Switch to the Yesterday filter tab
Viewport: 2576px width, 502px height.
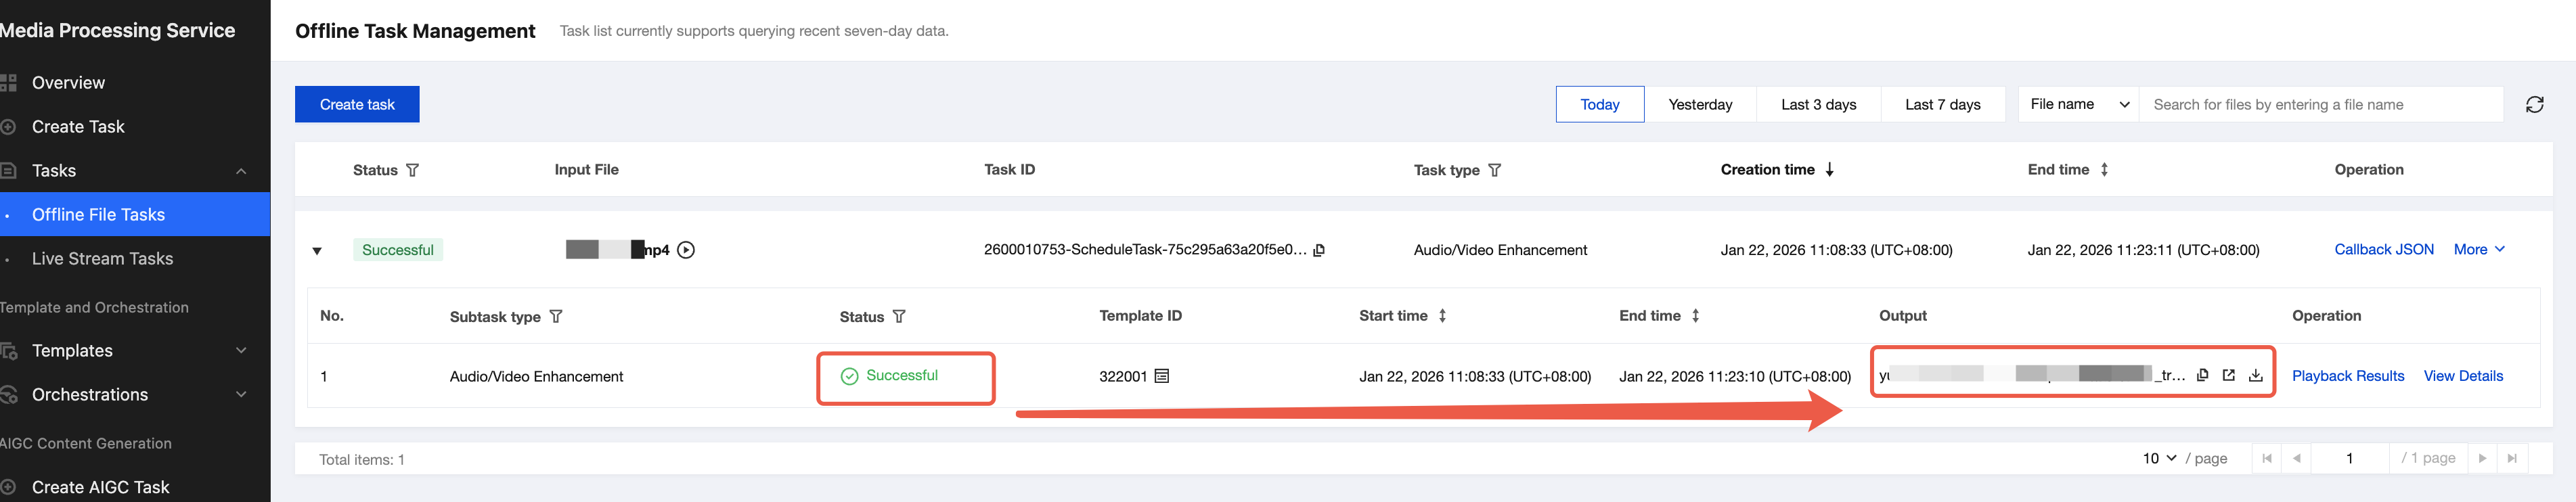1700,104
